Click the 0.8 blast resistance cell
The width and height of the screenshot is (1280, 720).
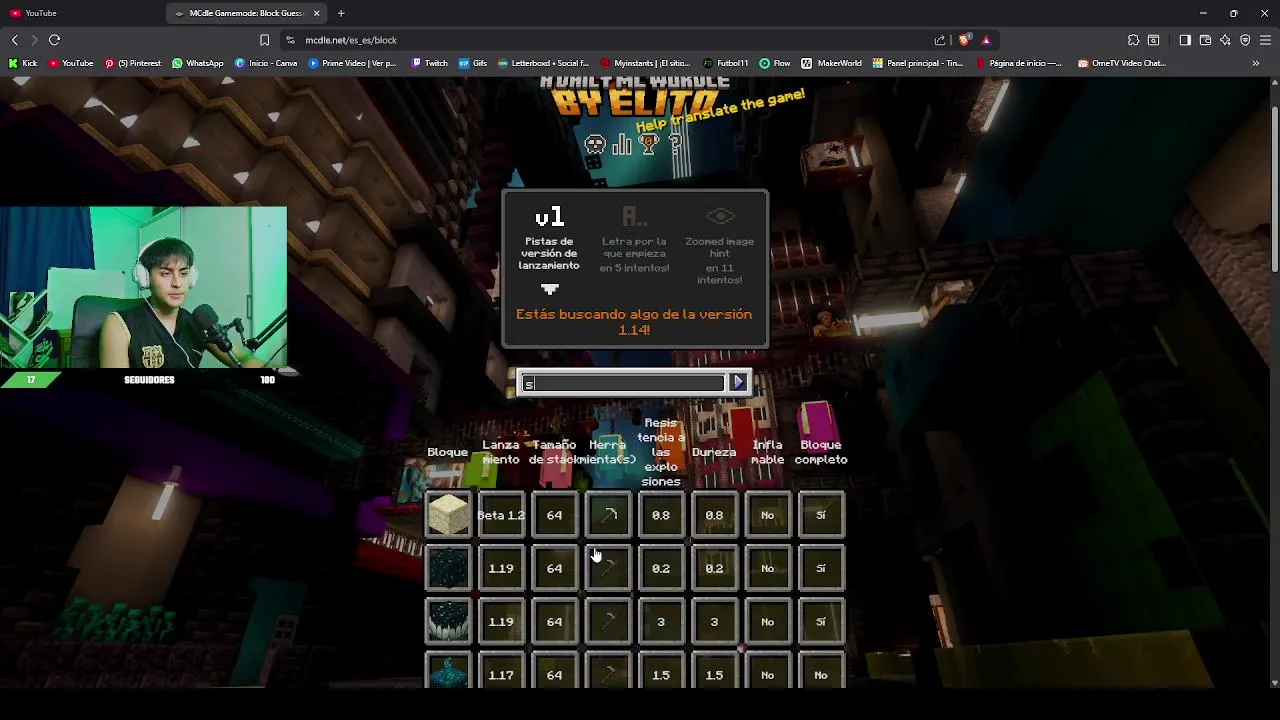[x=661, y=515]
